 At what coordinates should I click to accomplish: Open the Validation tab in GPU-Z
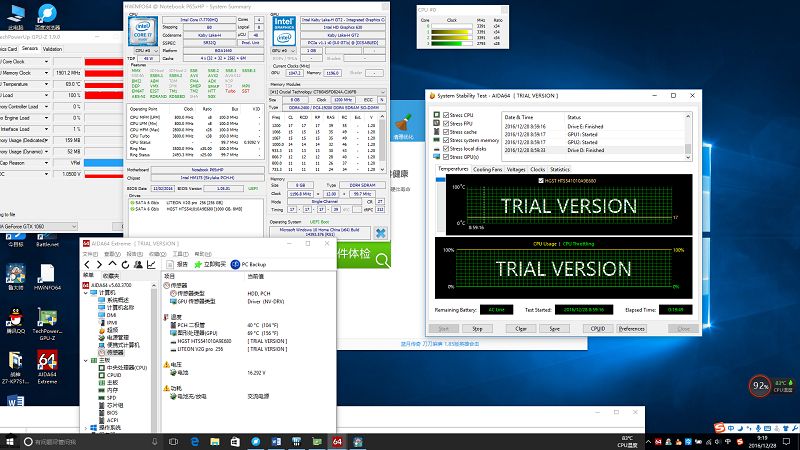[x=52, y=49]
